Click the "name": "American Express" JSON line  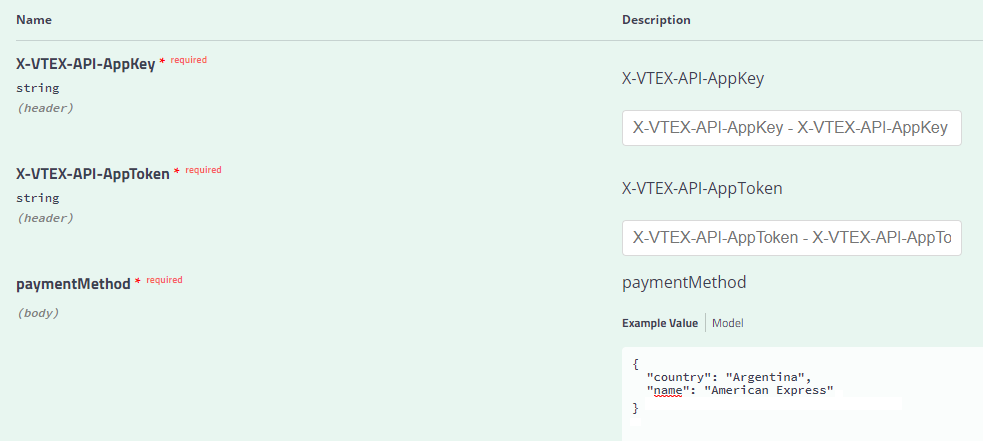tap(739, 390)
